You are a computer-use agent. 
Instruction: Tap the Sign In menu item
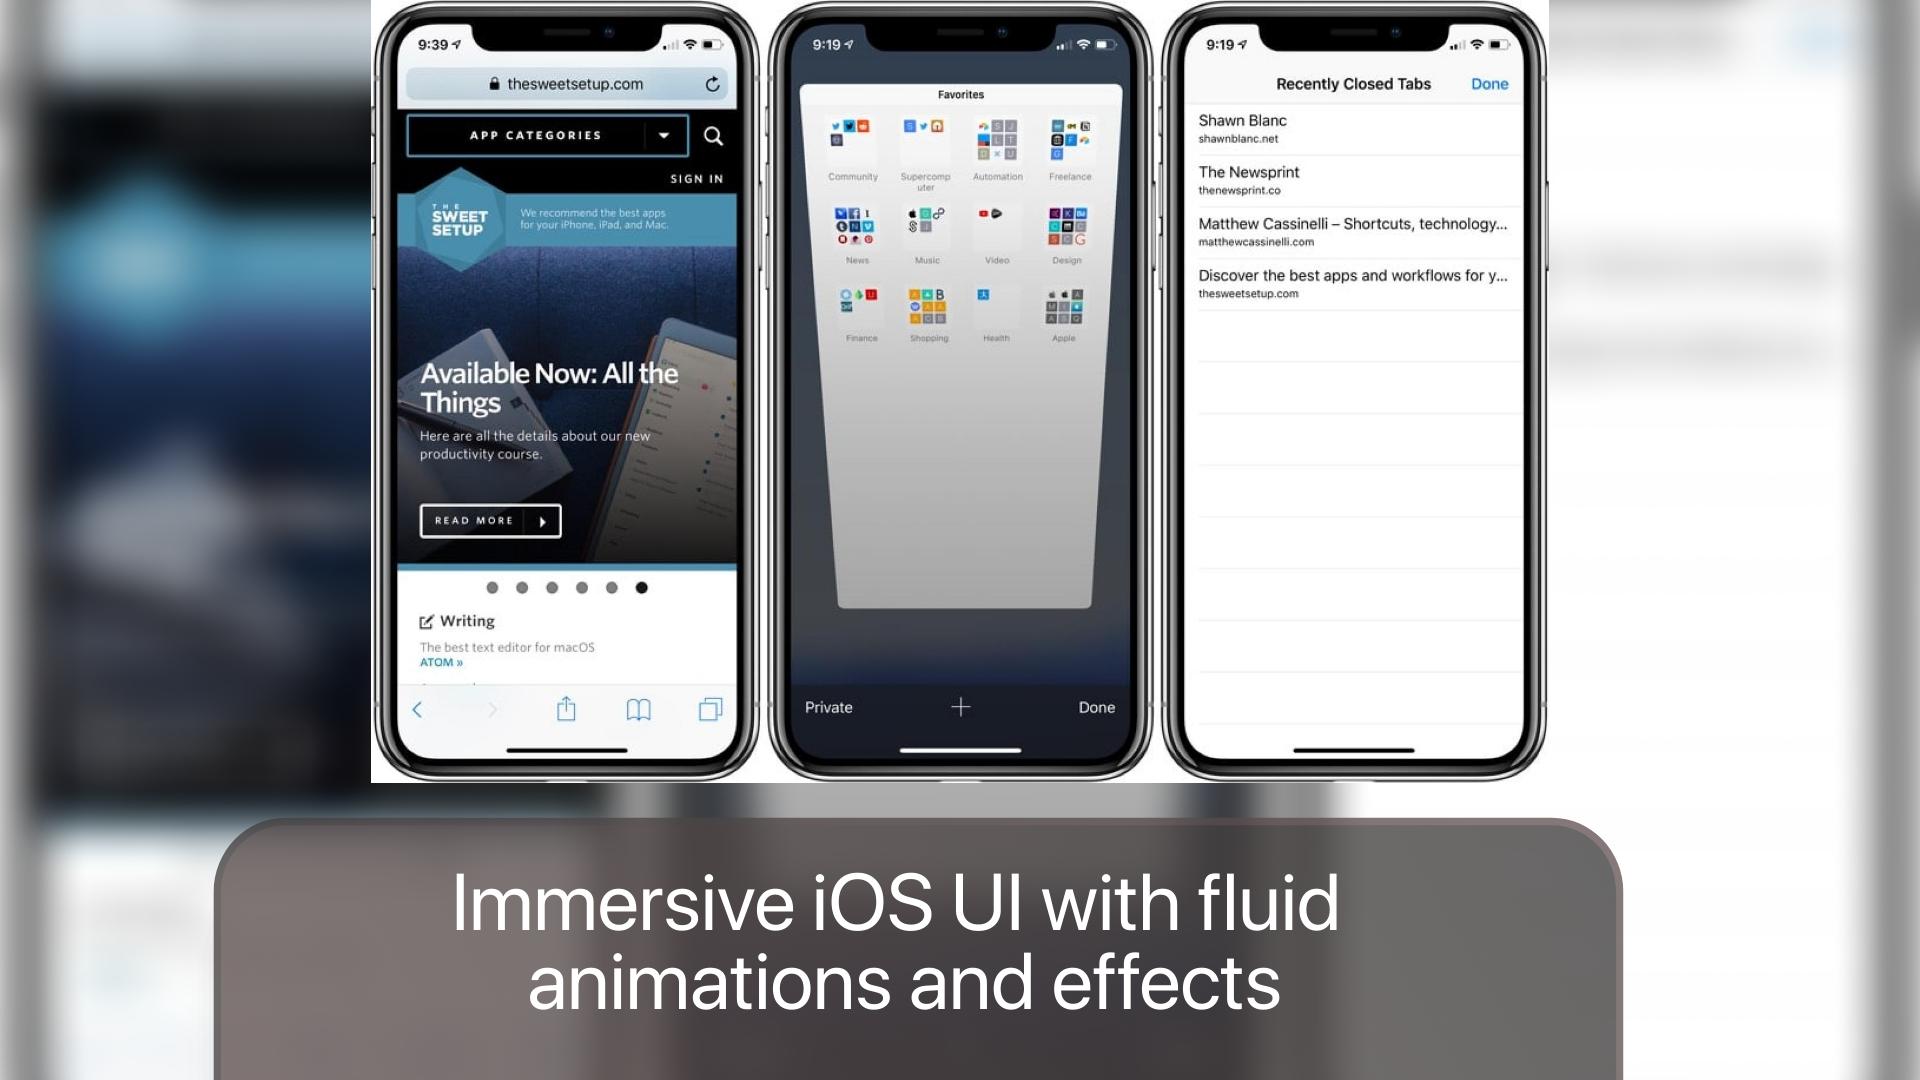coord(696,178)
